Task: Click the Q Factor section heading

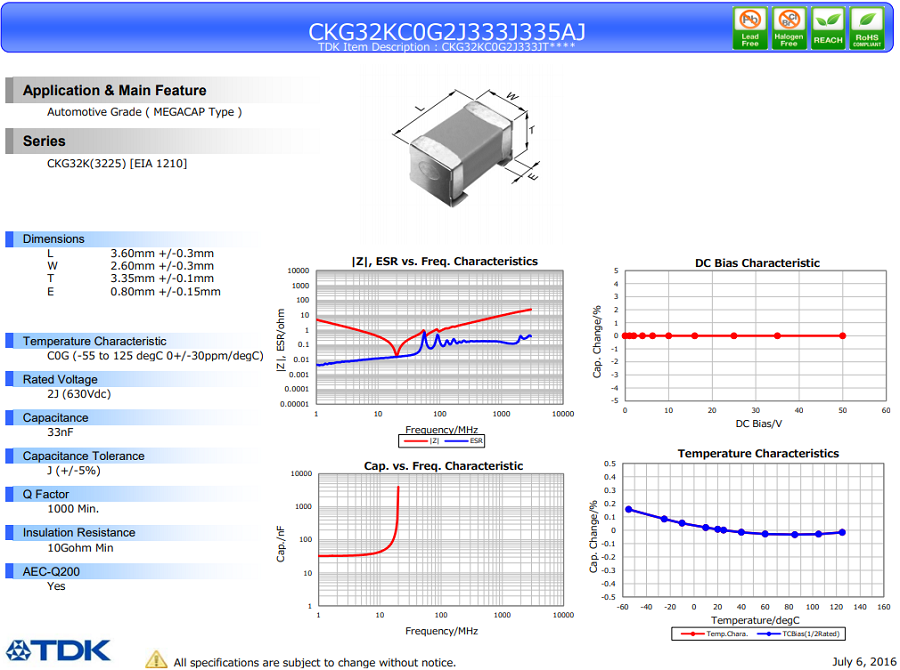Action: click(x=46, y=494)
